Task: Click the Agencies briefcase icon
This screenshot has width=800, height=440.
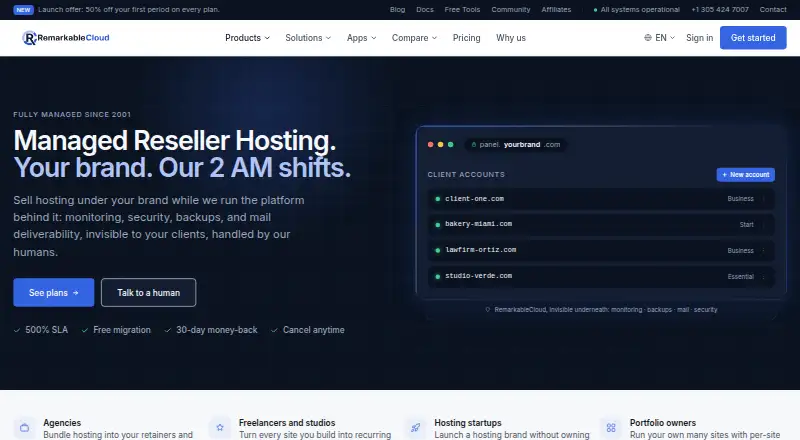Action: (x=24, y=428)
